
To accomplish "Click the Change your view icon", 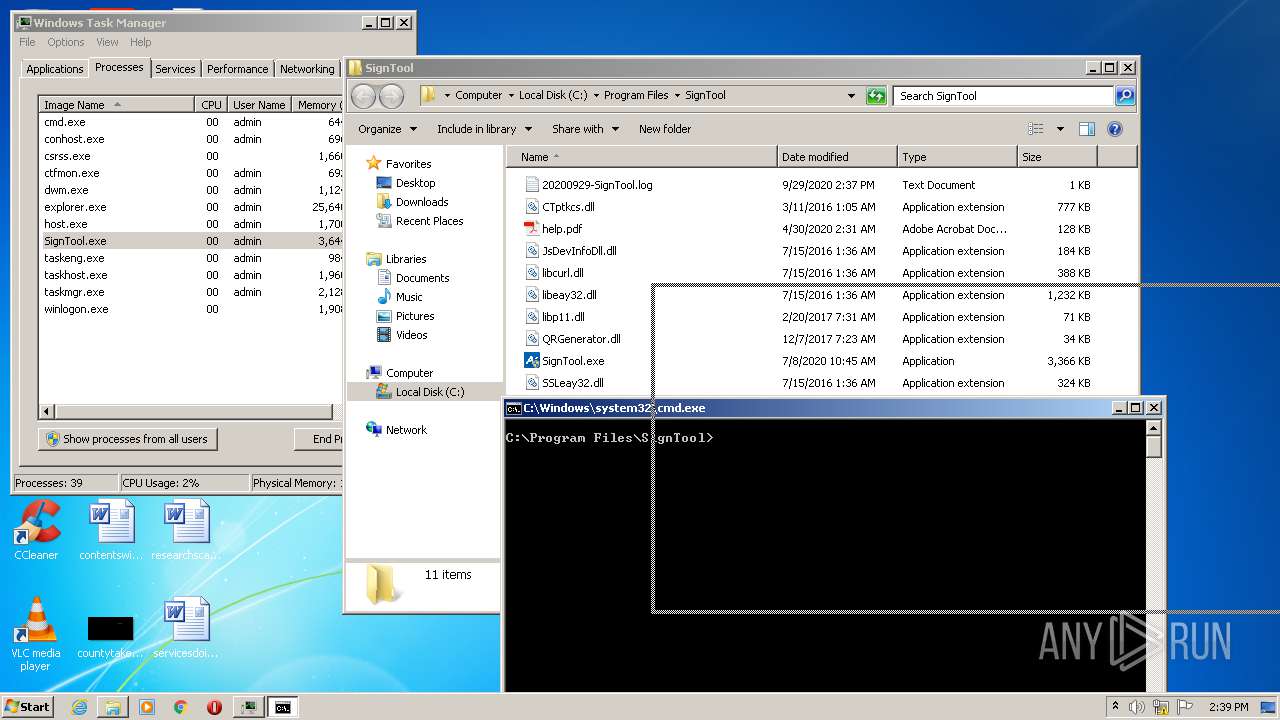I will (1036, 129).
